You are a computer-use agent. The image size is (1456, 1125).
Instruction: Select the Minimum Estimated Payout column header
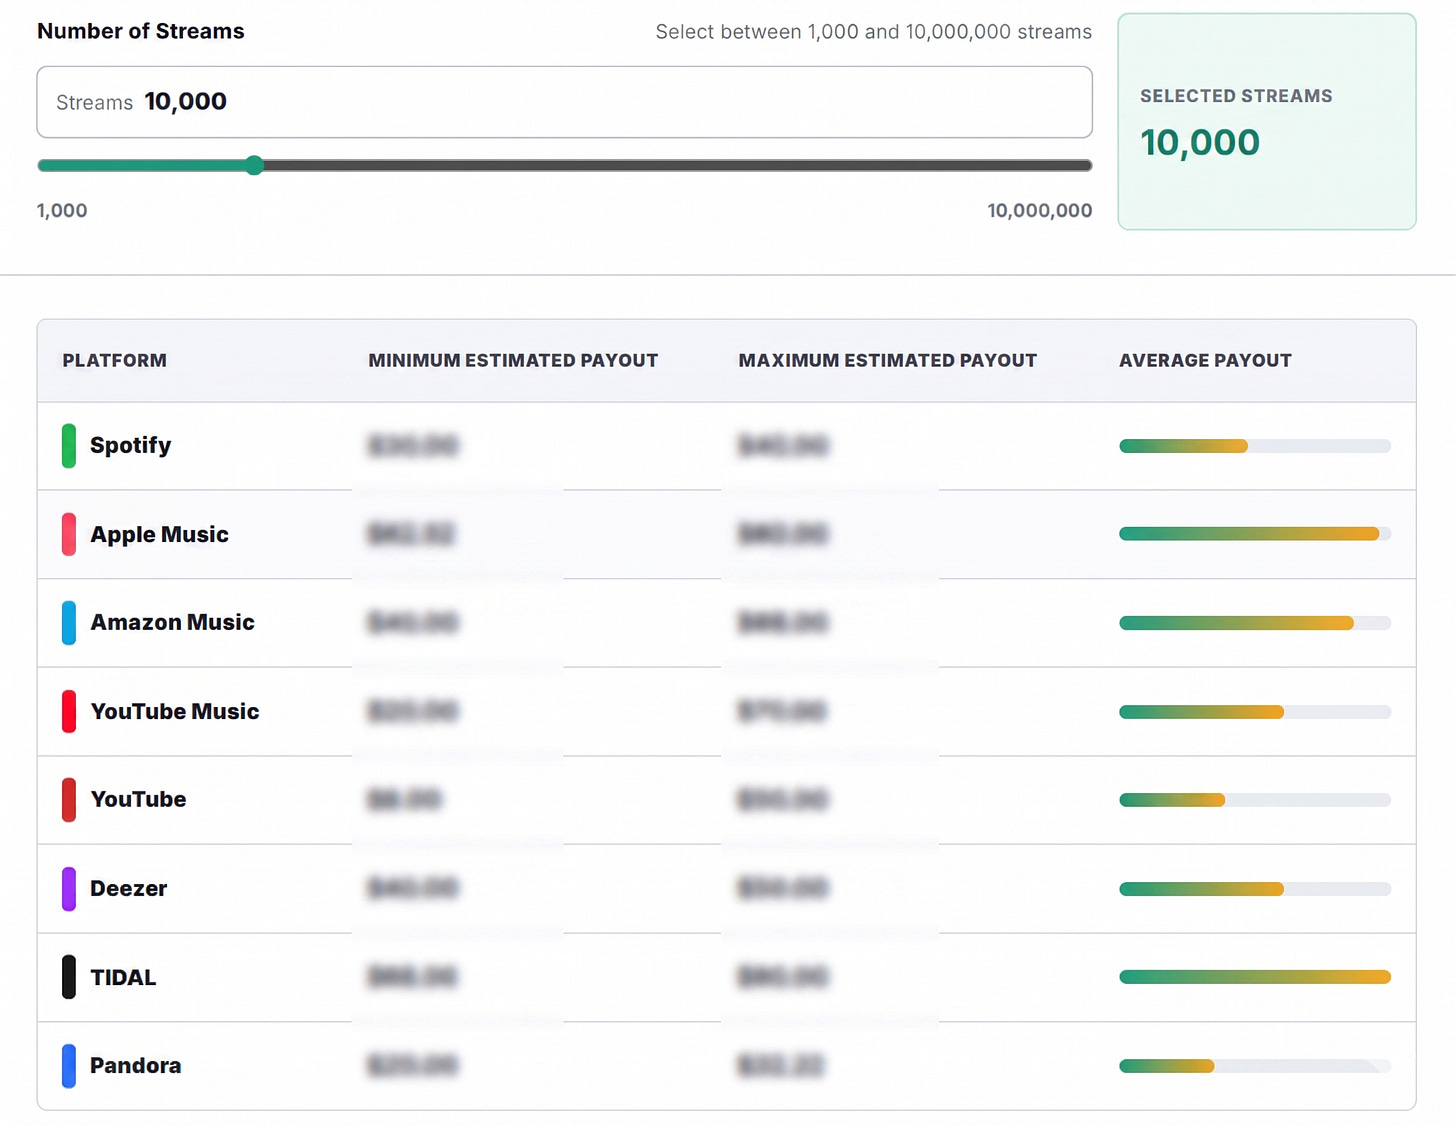click(513, 360)
